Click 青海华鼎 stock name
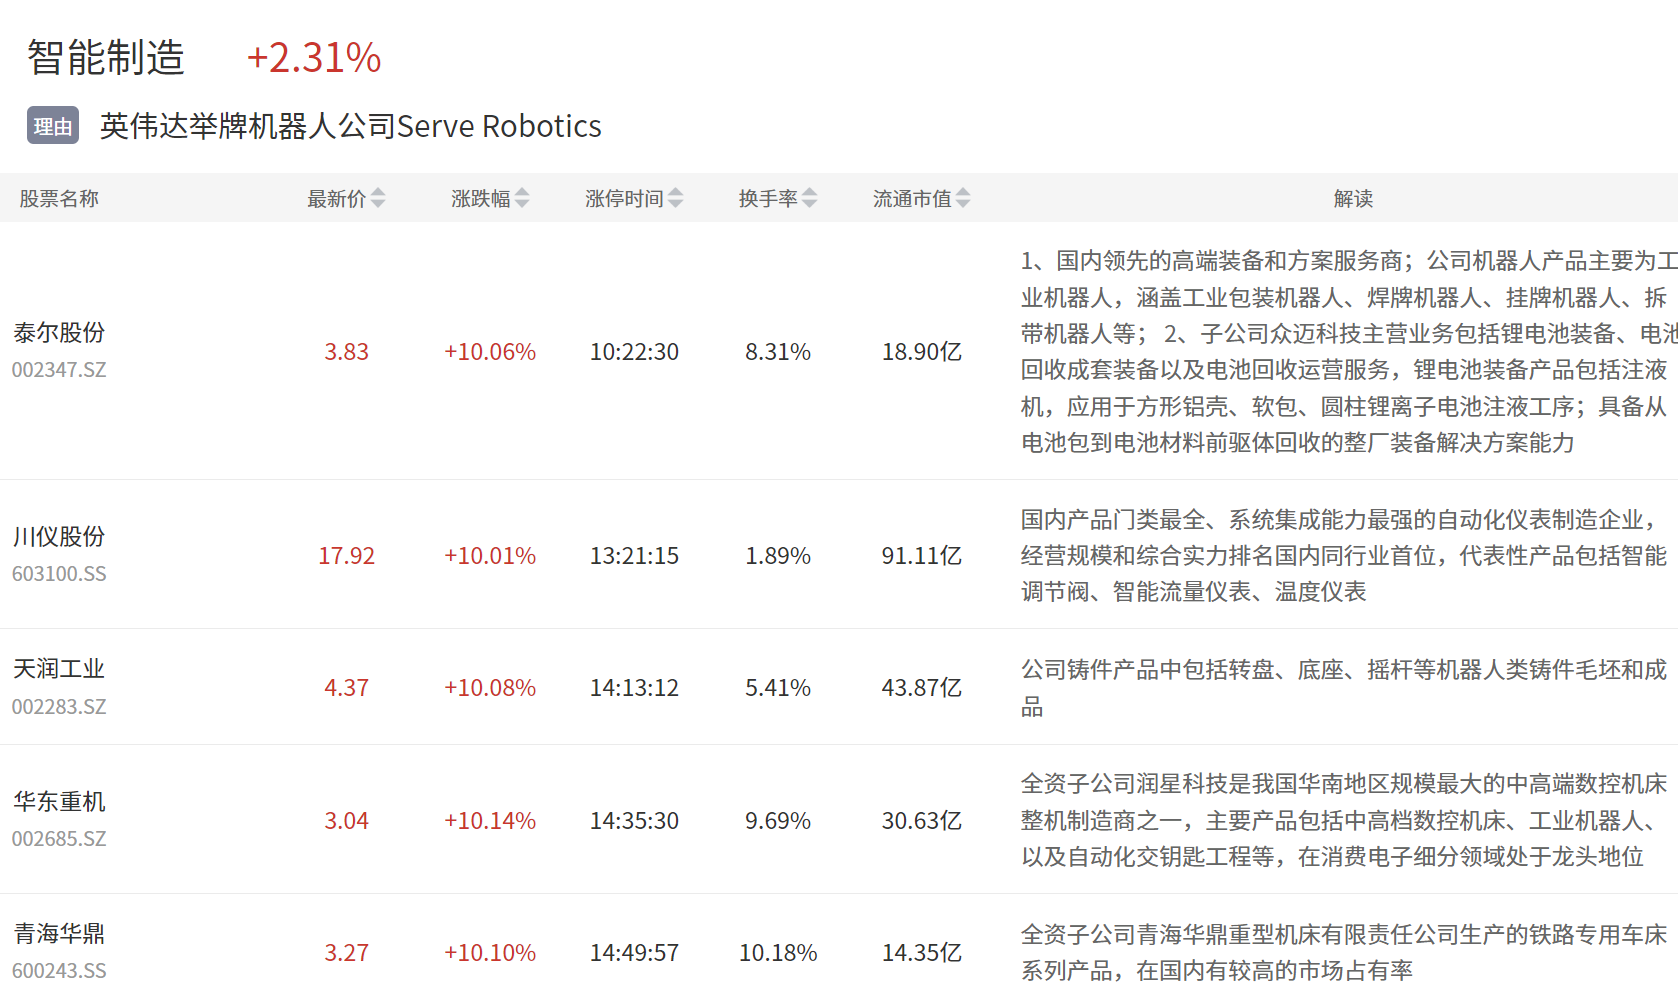Viewport: 1678px width, 1006px height. coord(59,934)
